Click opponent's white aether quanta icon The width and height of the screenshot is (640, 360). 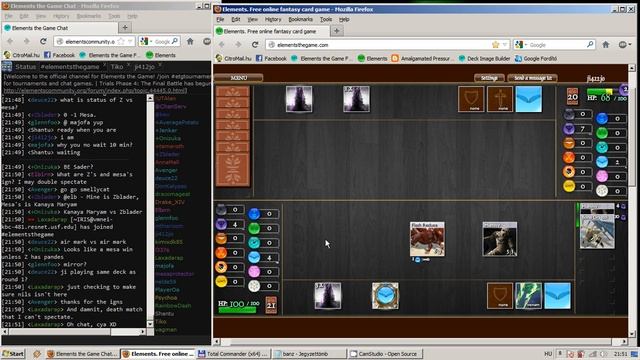[x=602, y=191]
